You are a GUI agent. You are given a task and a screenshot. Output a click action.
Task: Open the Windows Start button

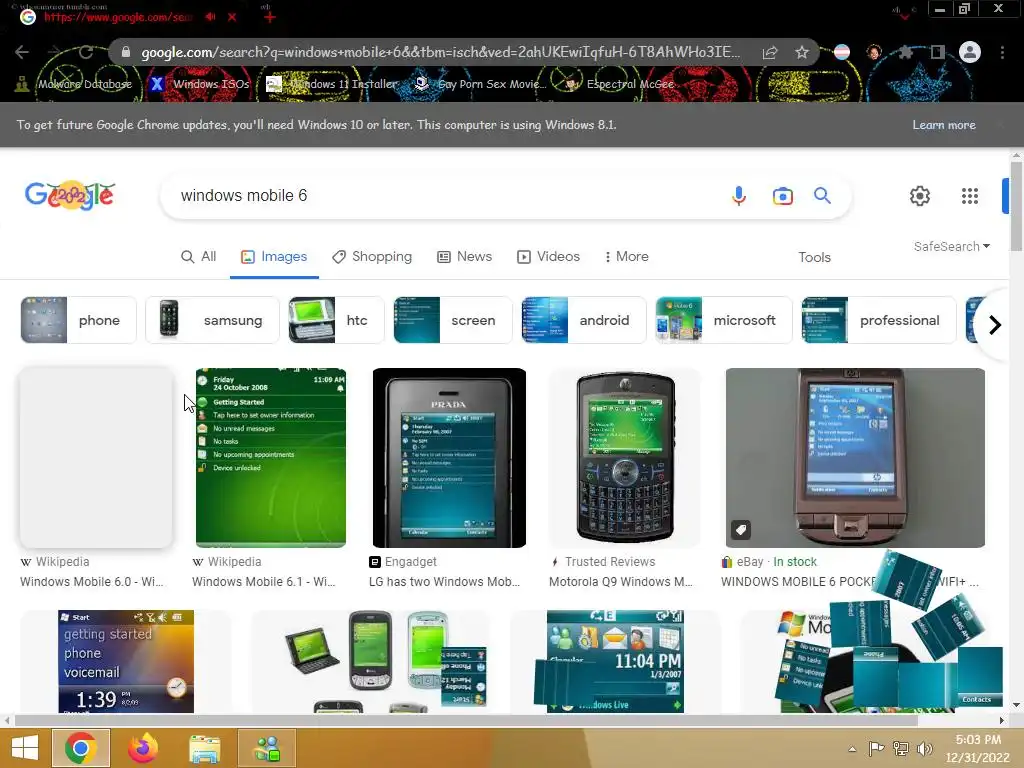click(25, 748)
